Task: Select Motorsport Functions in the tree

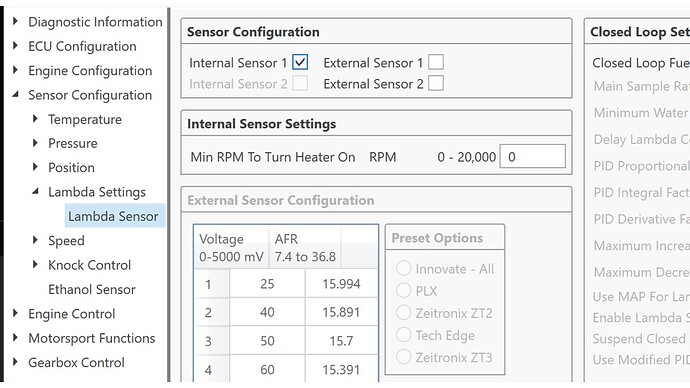Action: (x=92, y=338)
